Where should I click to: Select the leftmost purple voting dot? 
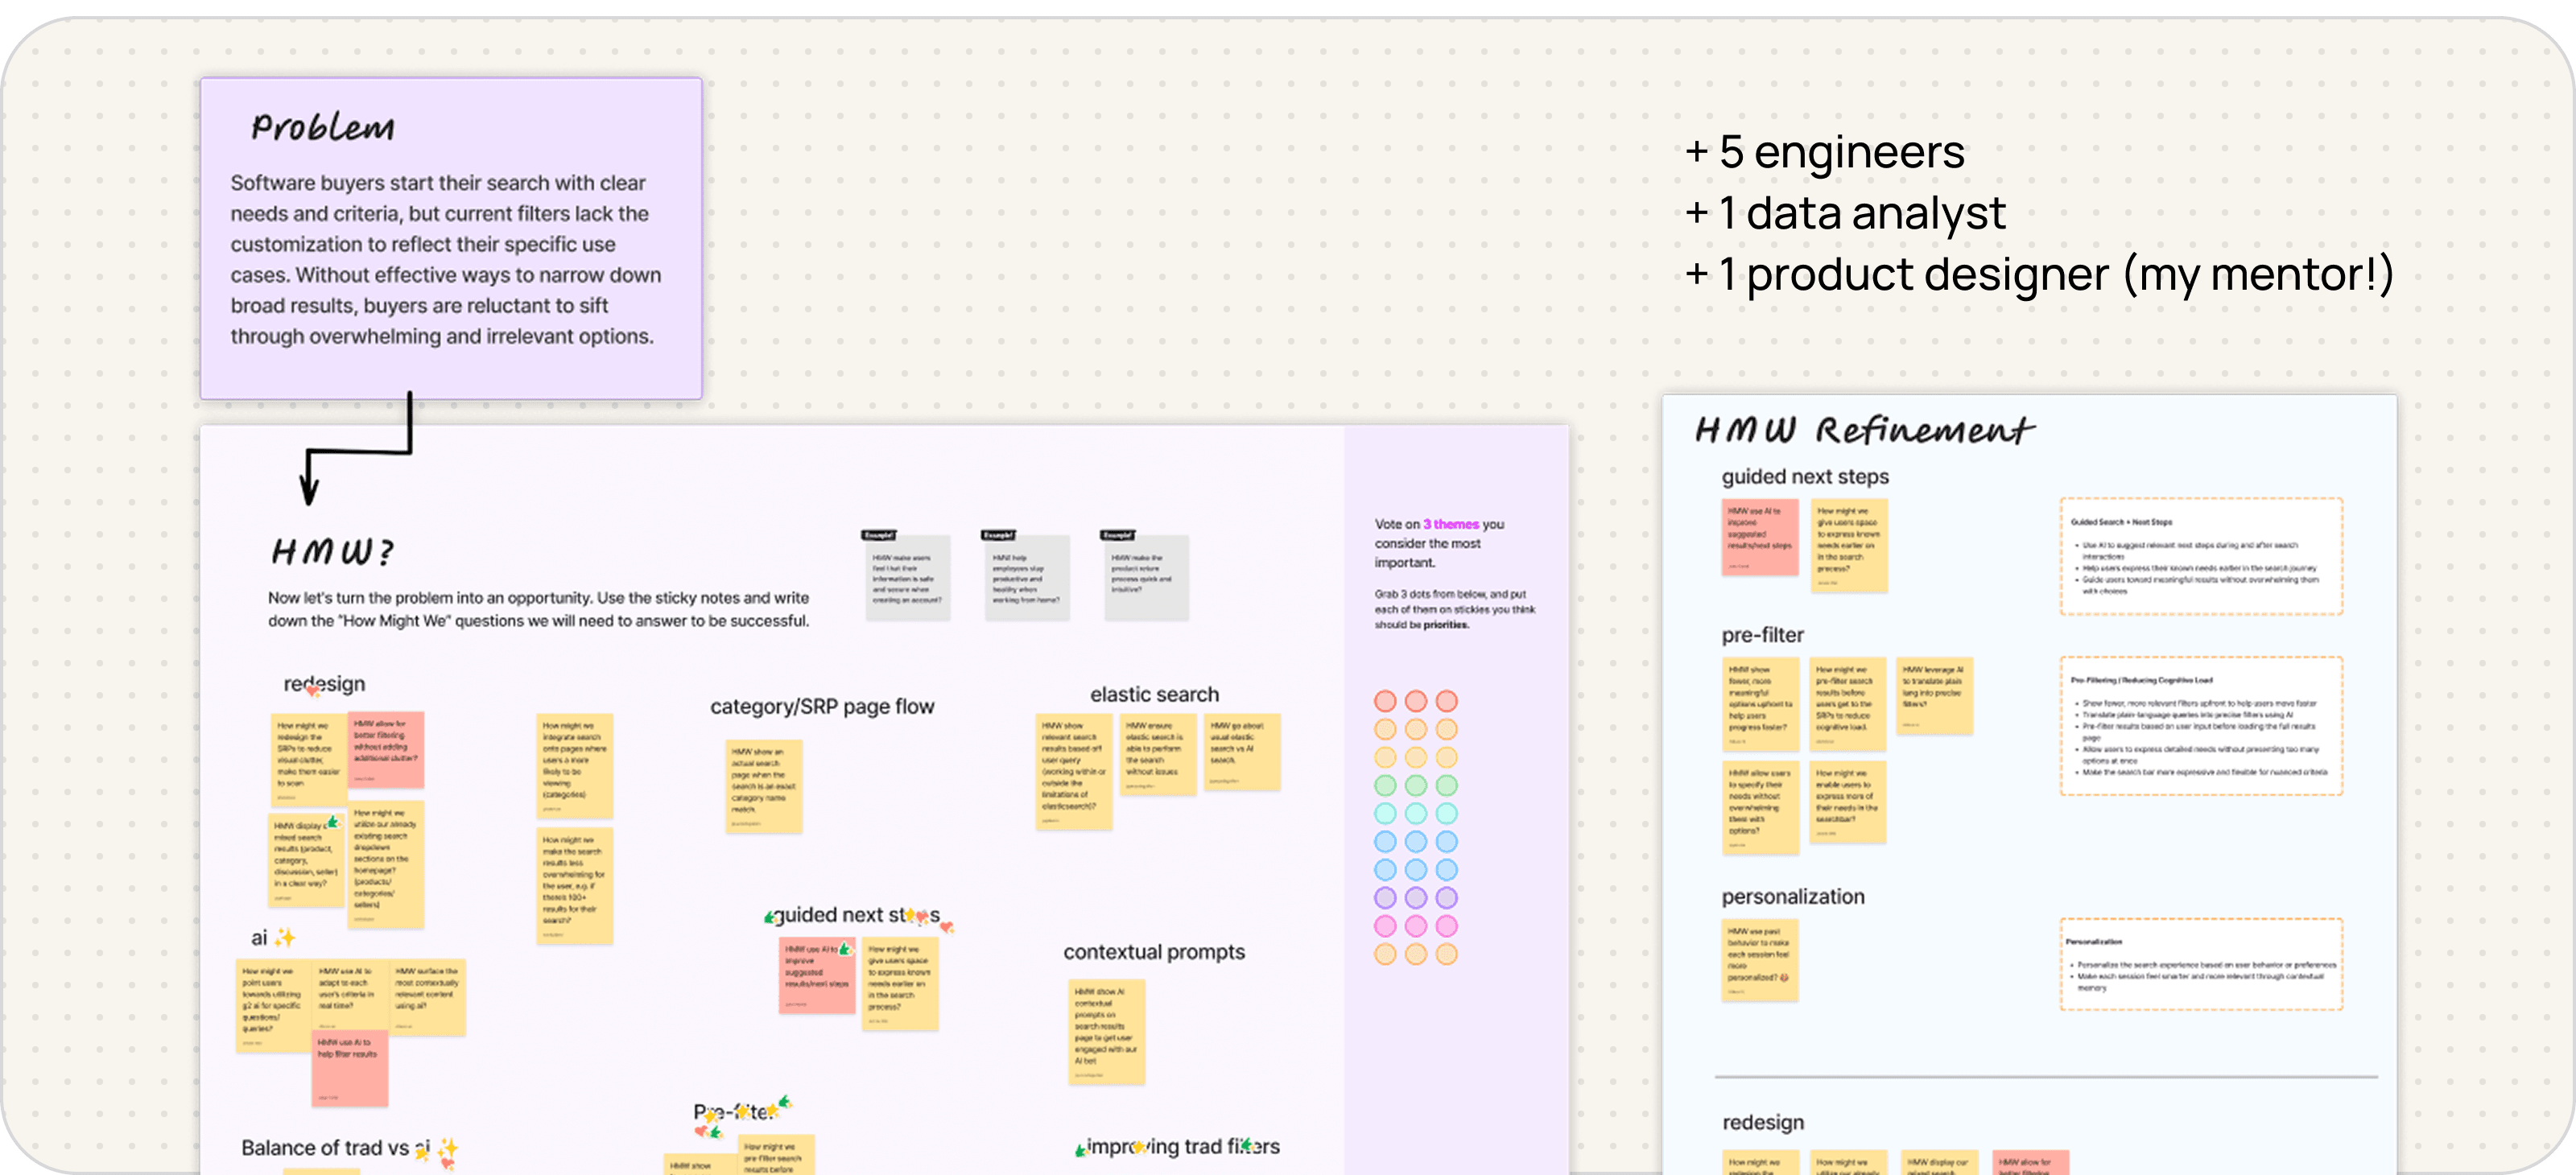coord(1385,898)
